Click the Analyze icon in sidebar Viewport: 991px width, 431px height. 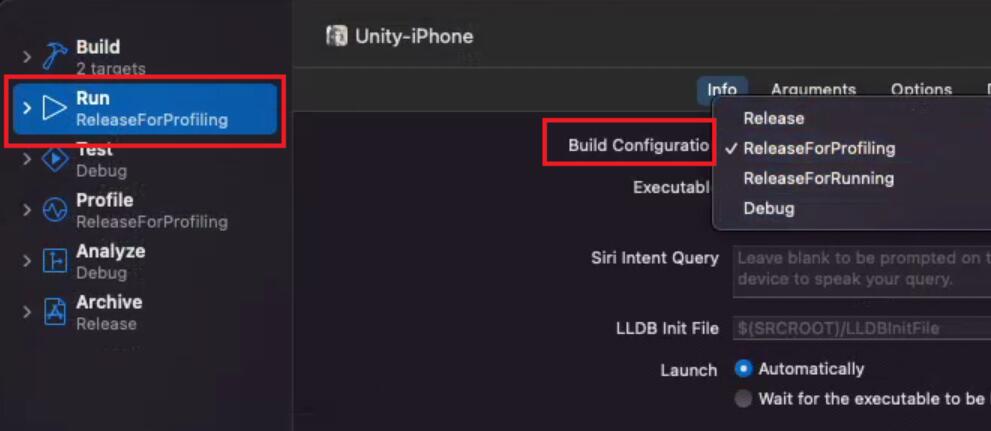coord(55,262)
